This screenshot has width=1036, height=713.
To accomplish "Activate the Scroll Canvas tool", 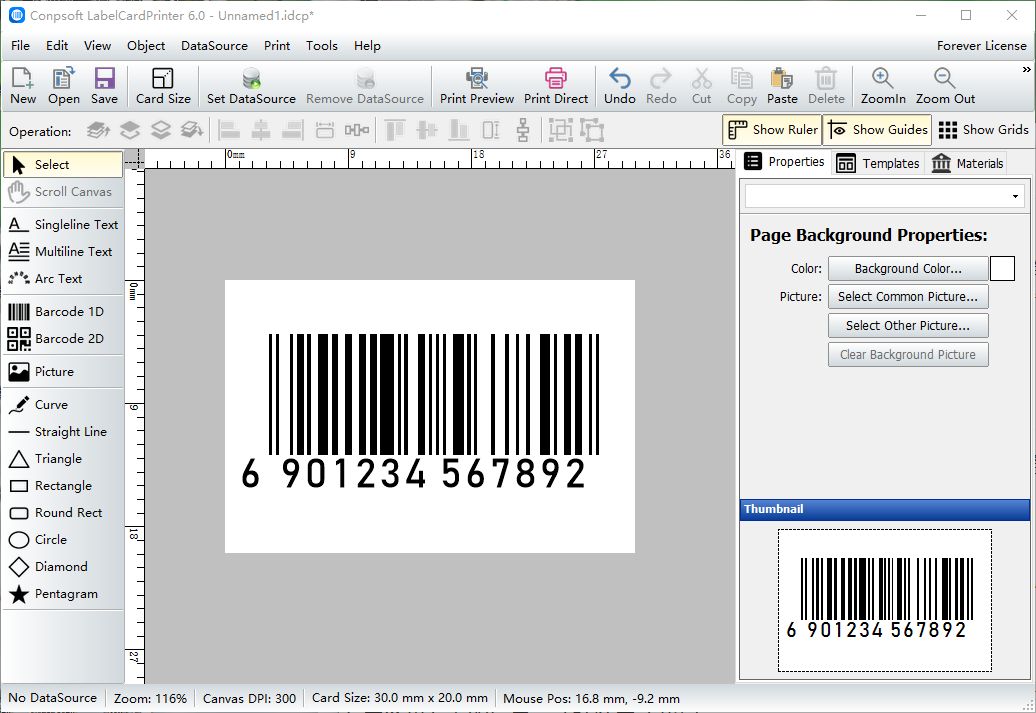I will coord(63,192).
